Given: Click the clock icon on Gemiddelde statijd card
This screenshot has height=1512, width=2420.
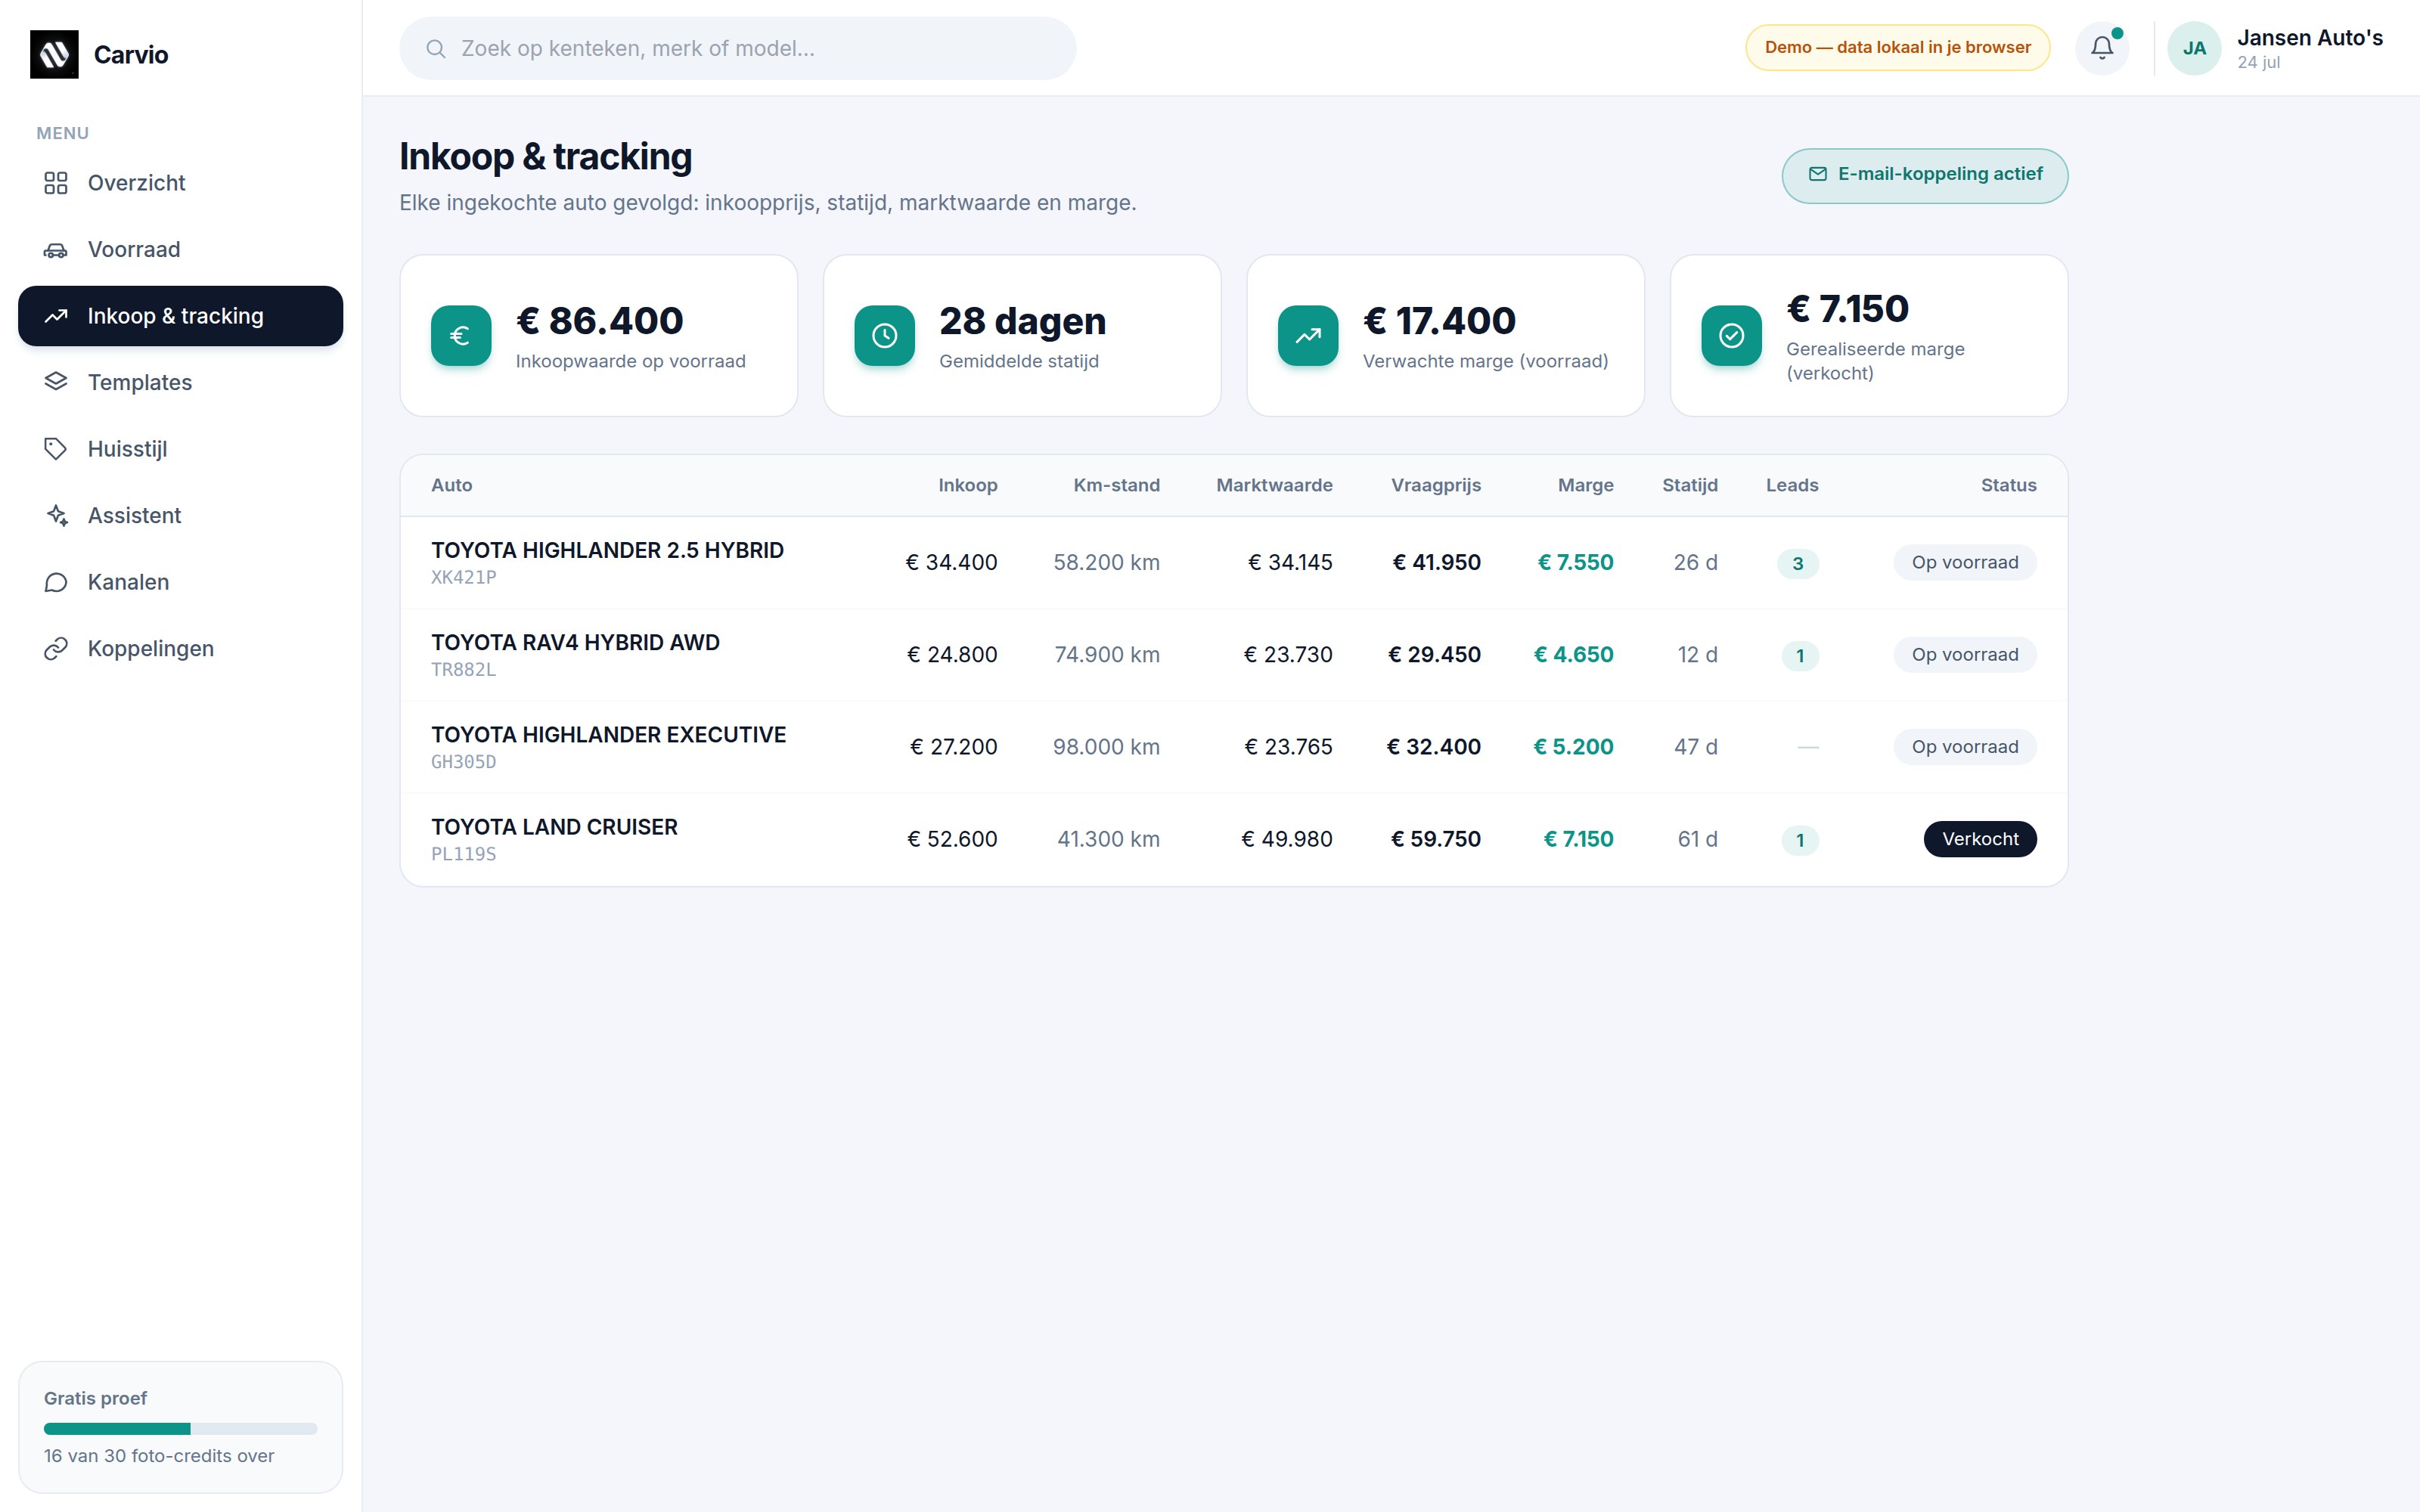Looking at the screenshot, I should [884, 335].
